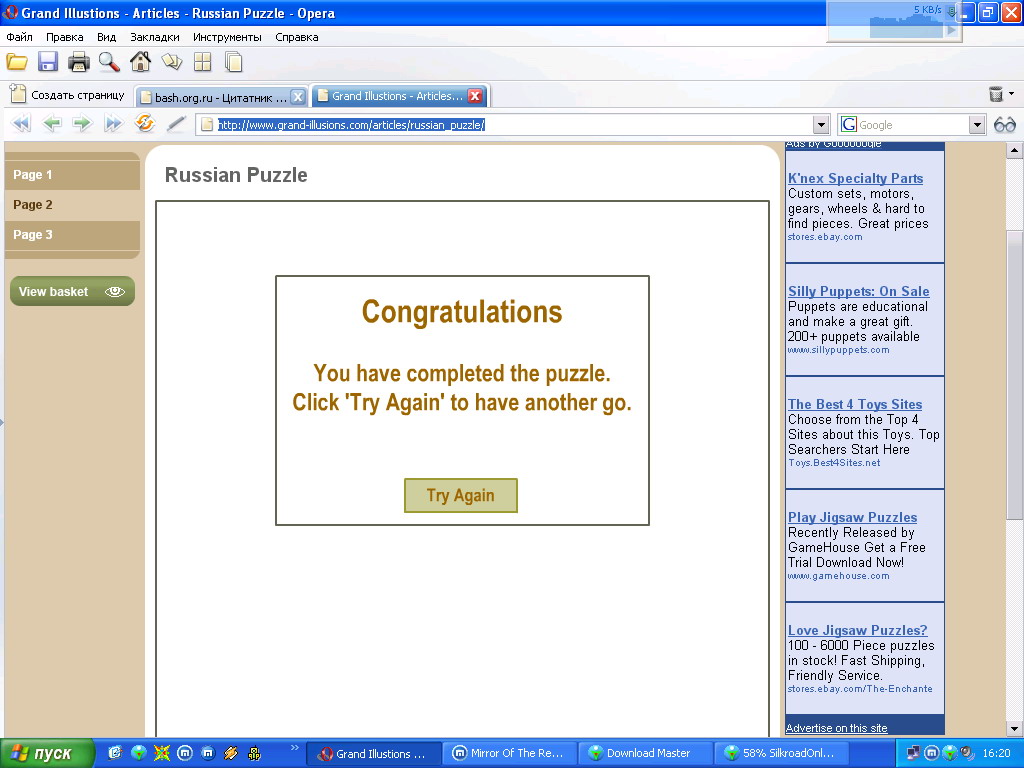This screenshot has width=1024, height=768.
Task: Click View basket button in sidebar
Action: (x=71, y=292)
